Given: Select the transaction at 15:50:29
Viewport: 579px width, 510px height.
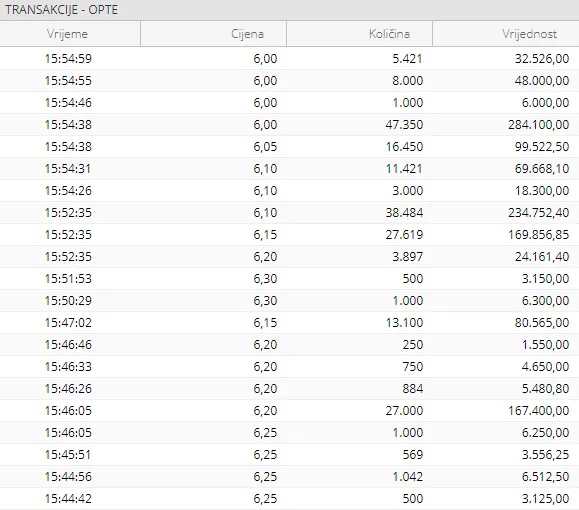Looking at the screenshot, I should (x=290, y=301).
